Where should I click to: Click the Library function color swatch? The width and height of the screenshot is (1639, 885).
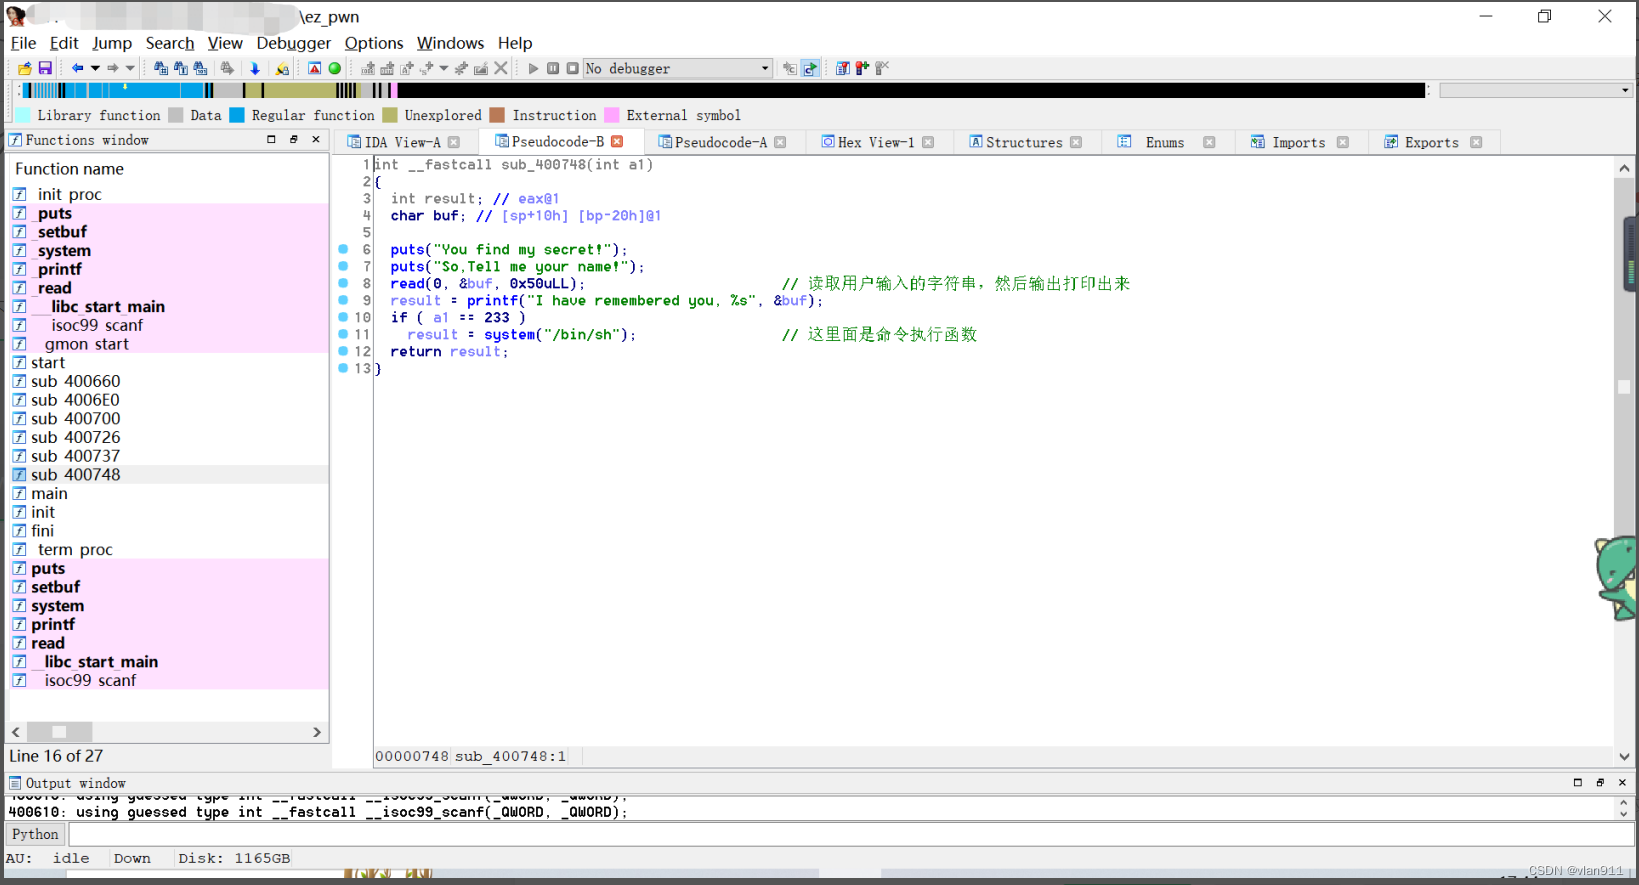[23, 115]
